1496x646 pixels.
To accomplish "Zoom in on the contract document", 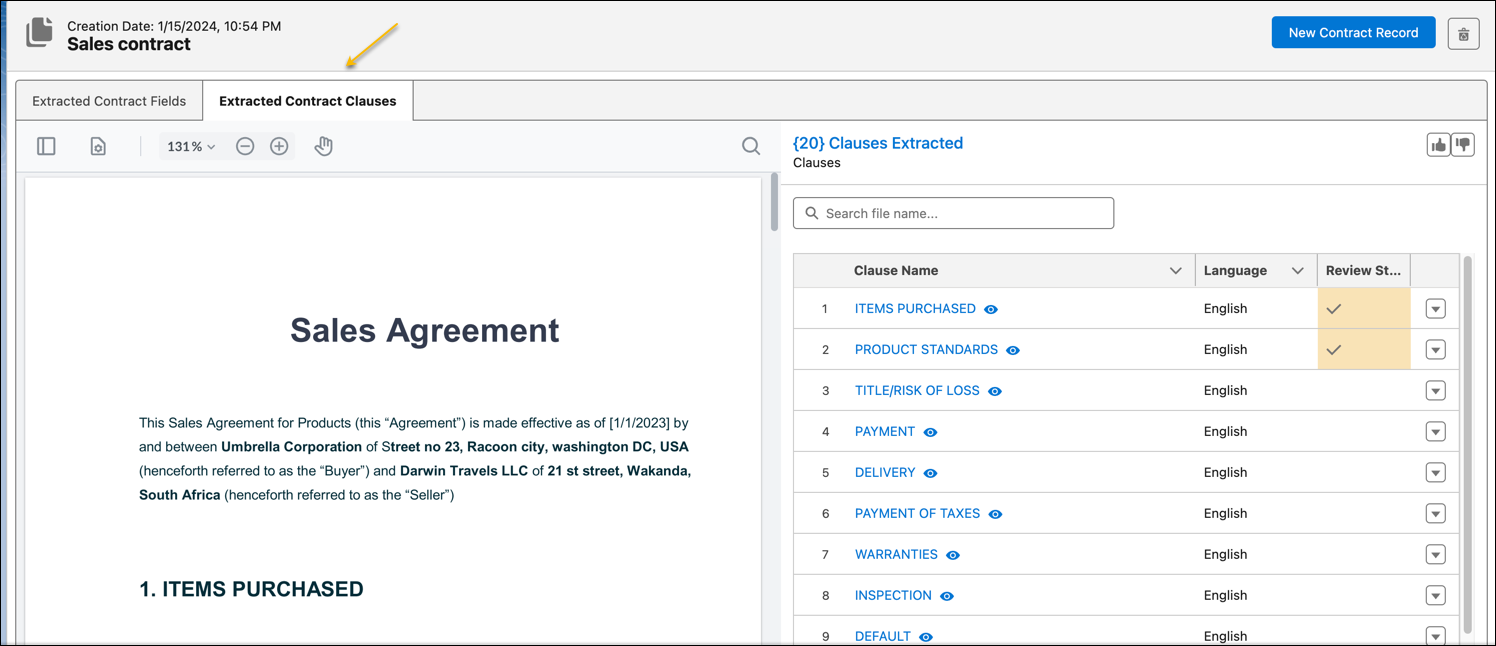I will coord(279,146).
